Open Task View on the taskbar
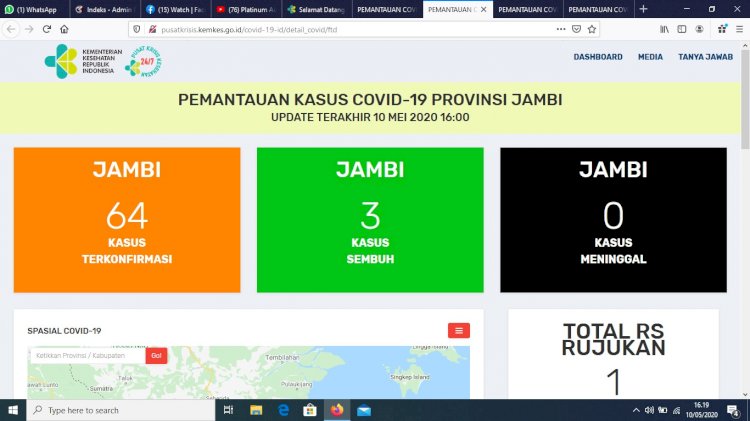The width and height of the screenshot is (750, 421). [229, 410]
